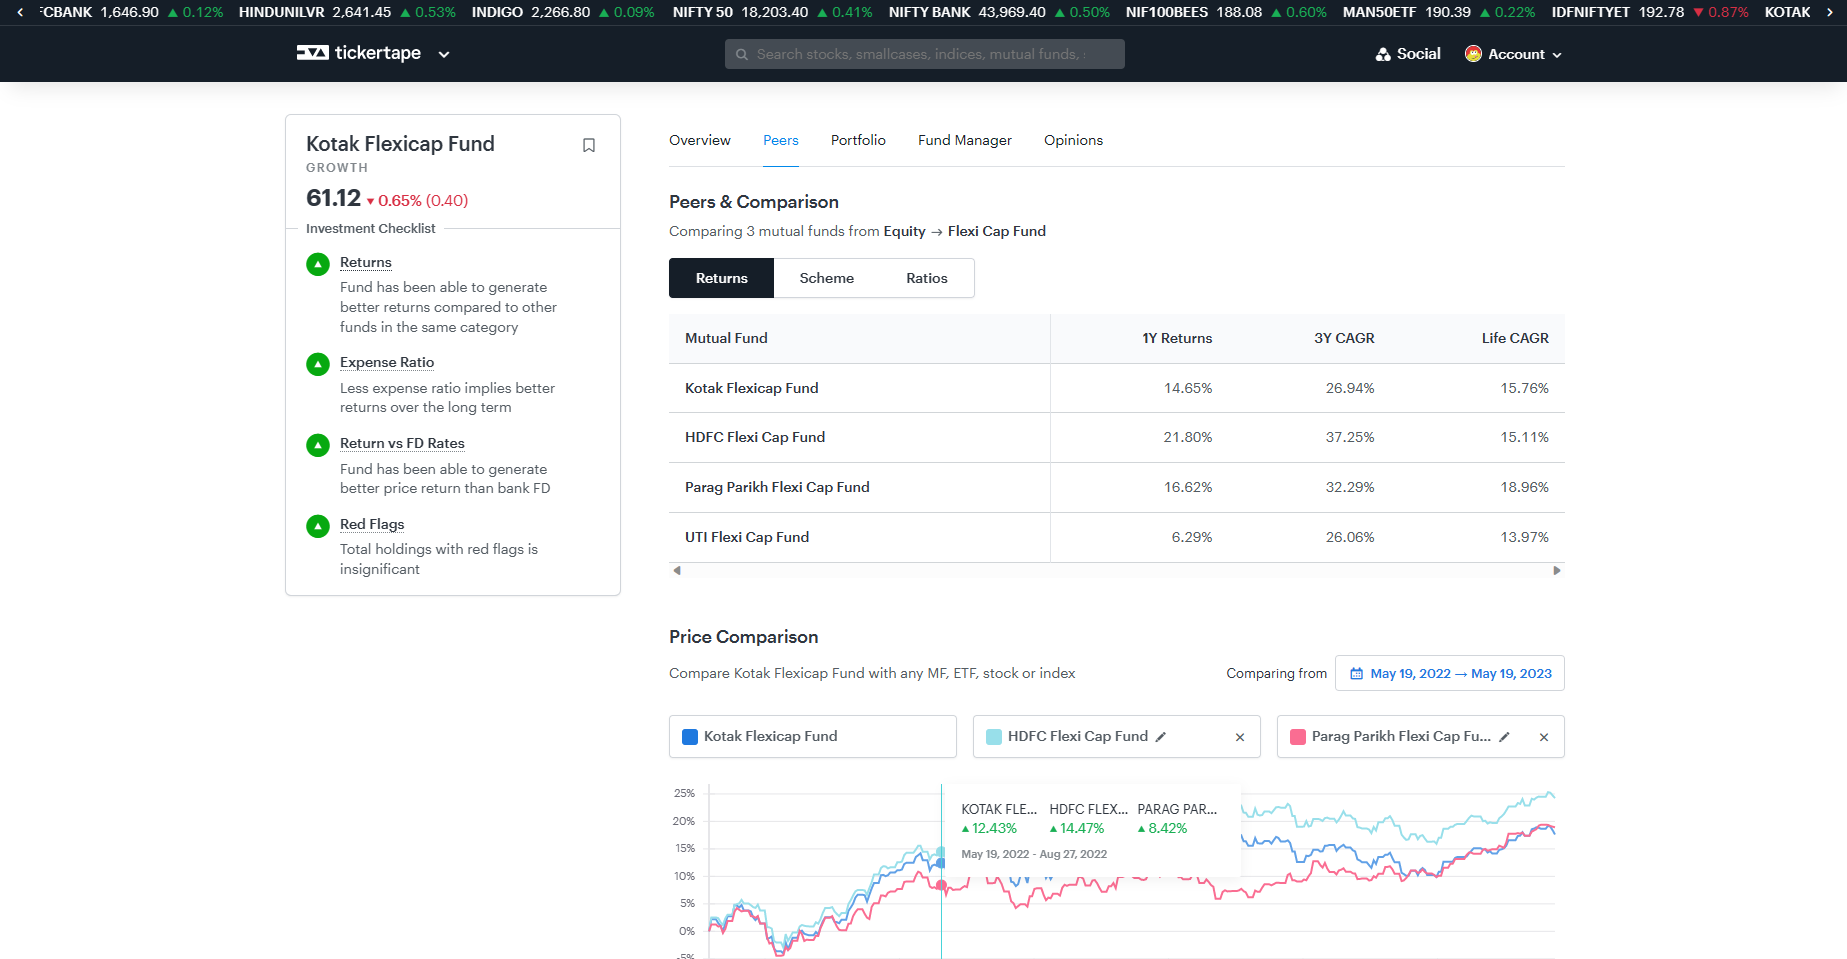Open the Red Flags checklist link

click(372, 524)
